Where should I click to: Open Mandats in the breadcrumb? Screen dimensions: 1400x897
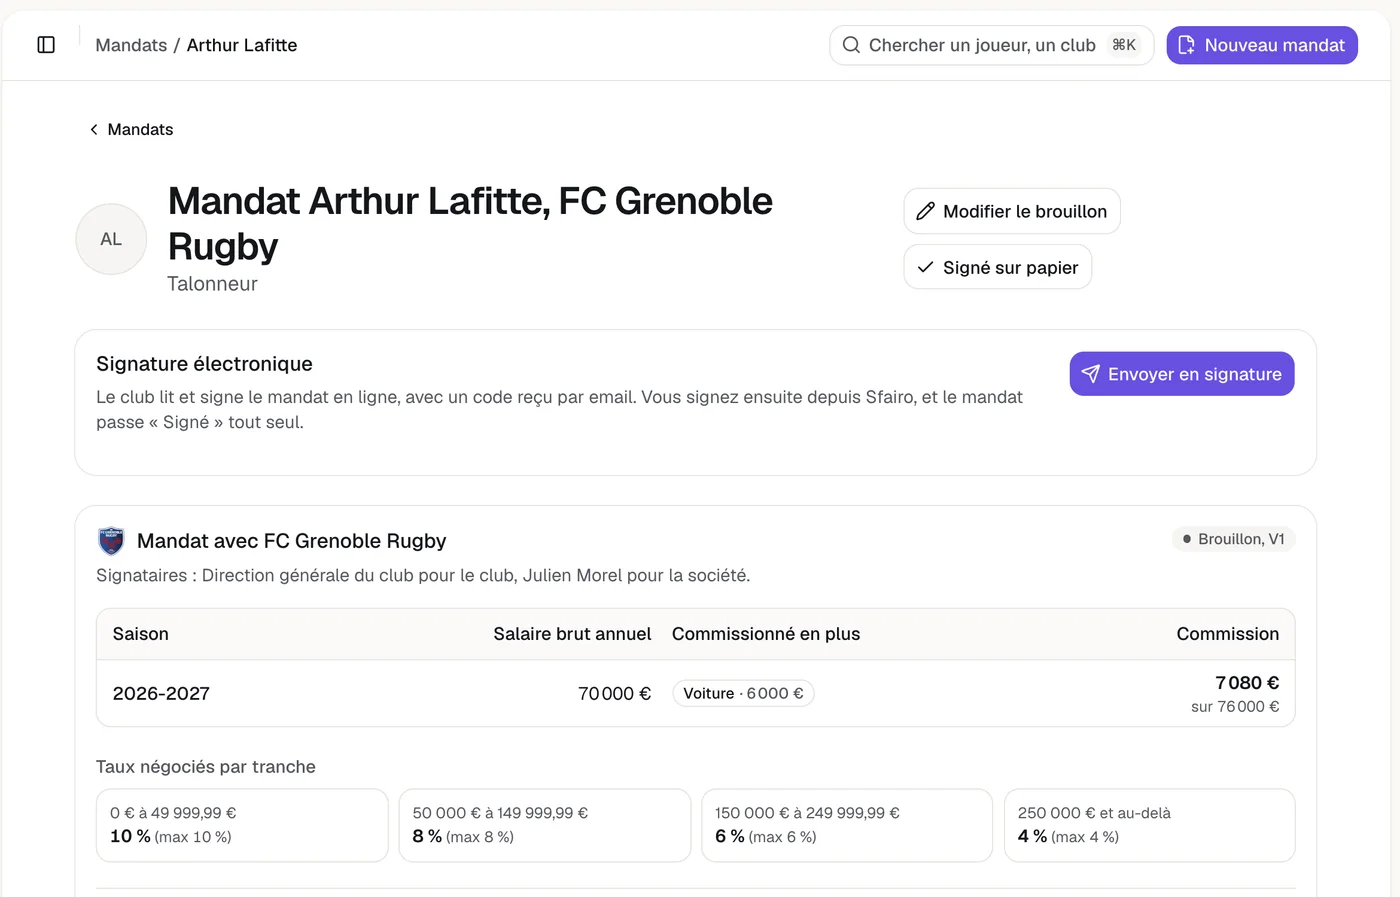[131, 45]
